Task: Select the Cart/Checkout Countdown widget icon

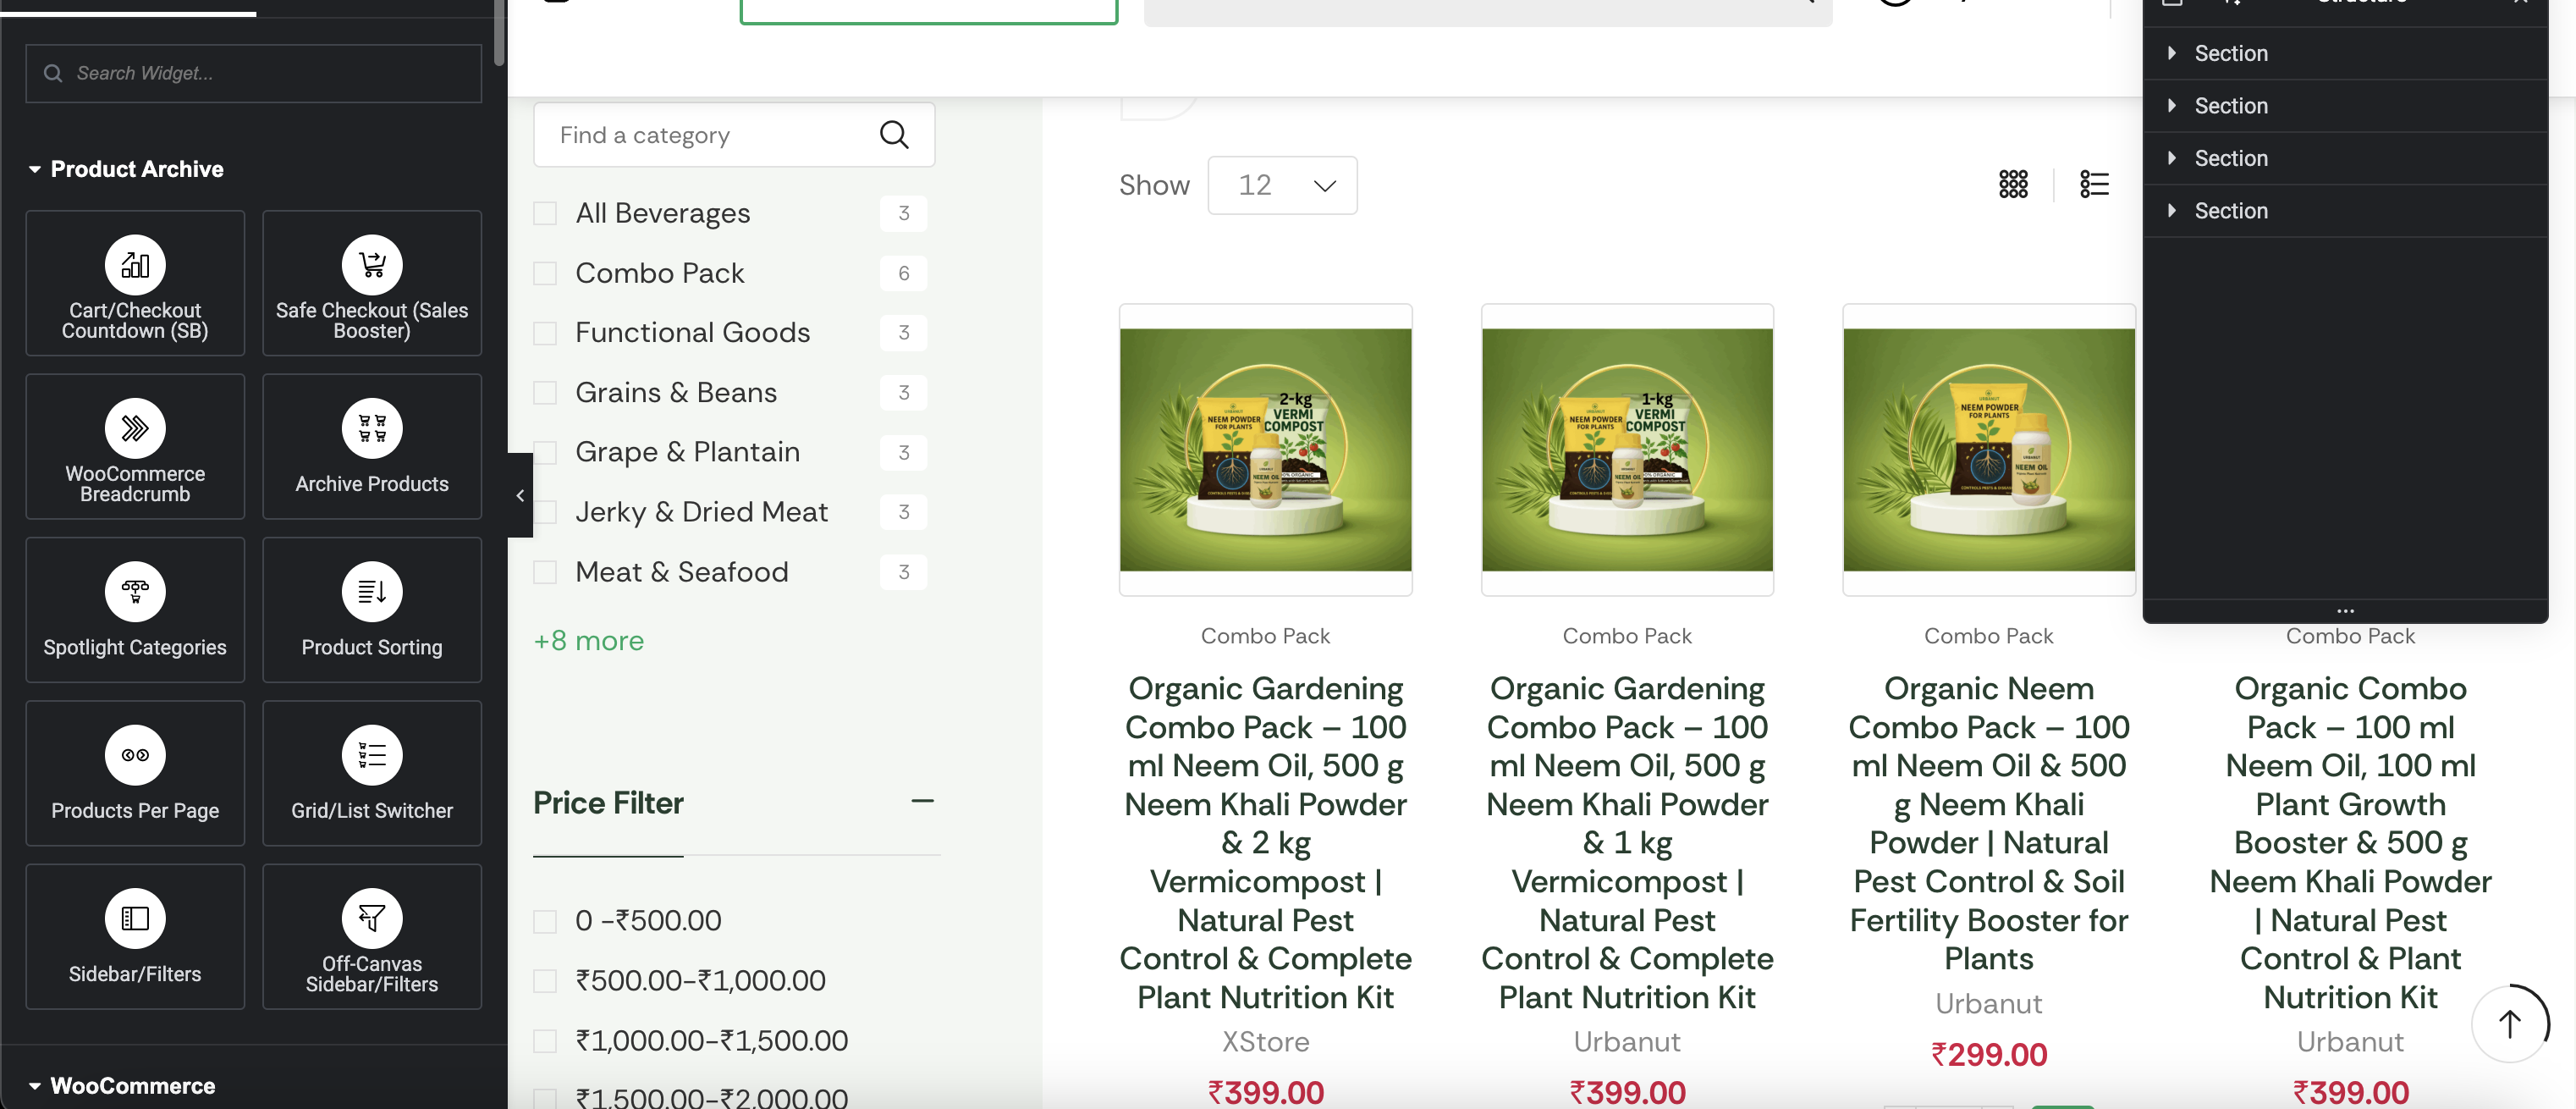Action: tap(135, 265)
